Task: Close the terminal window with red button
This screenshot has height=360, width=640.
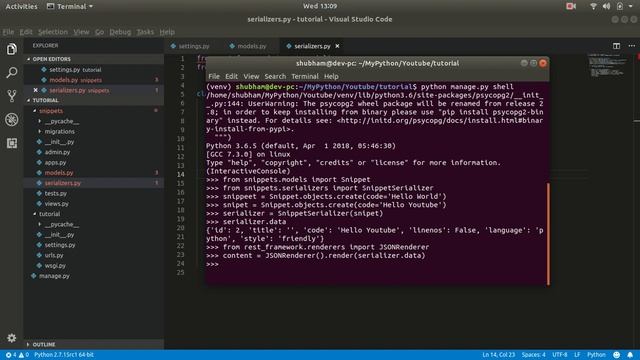Action: [543, 63]
